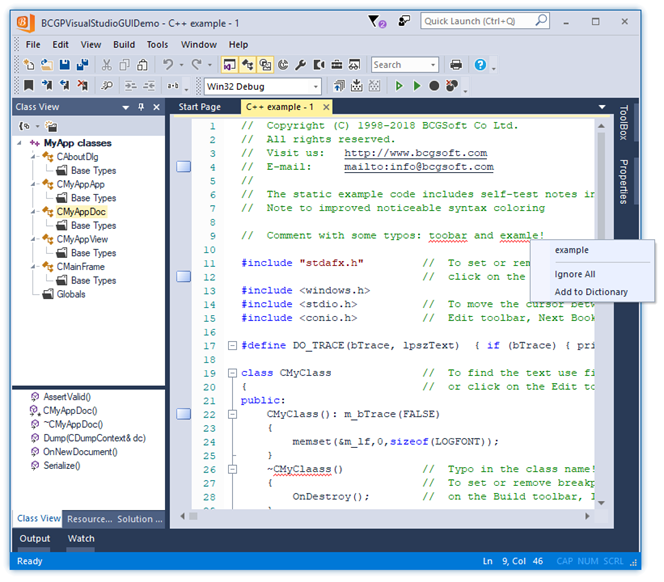The height and width of the screenshot is (582, 664).
Task: Open the Search combo box dropdown arrow
Action: coord(433,65)
